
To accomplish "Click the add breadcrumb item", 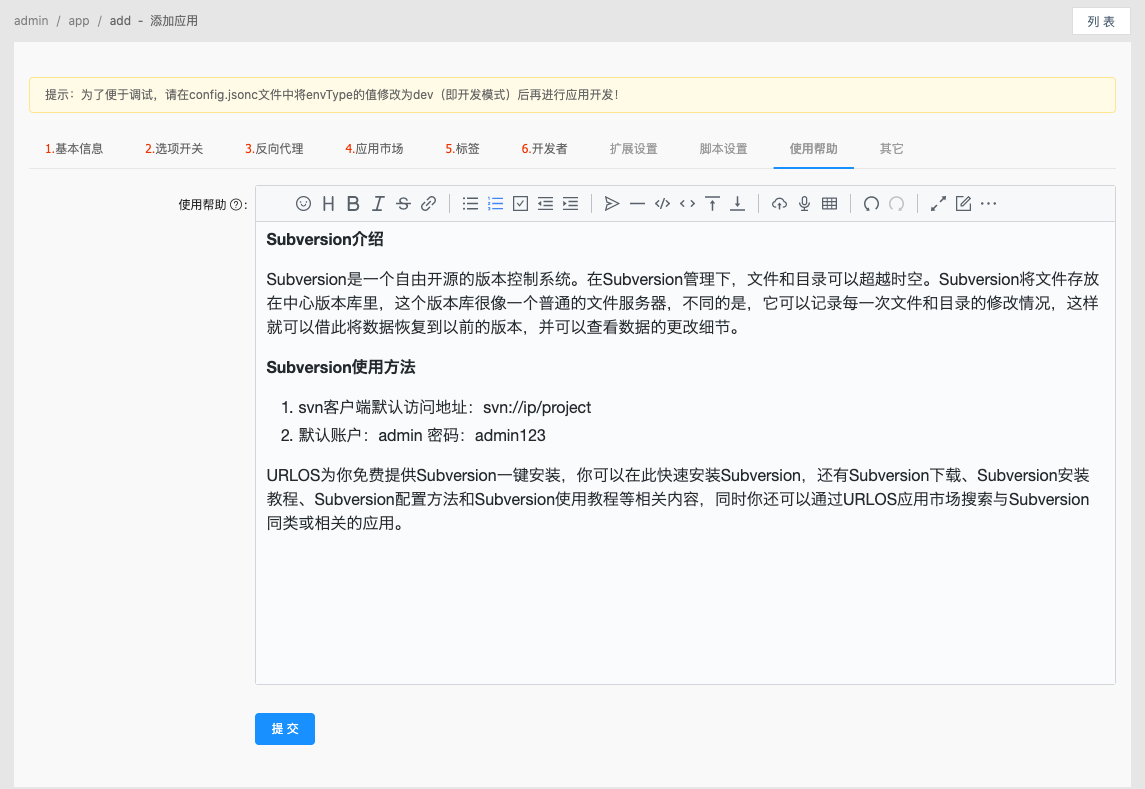I will (x=120, y=20).
